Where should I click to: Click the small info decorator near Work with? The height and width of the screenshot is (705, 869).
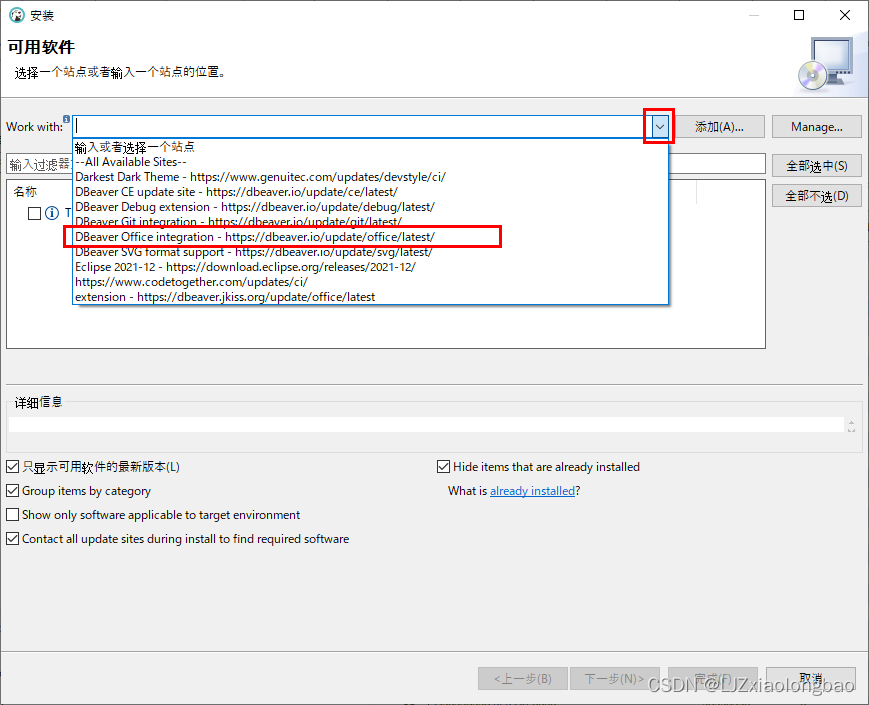click(67, 119)
